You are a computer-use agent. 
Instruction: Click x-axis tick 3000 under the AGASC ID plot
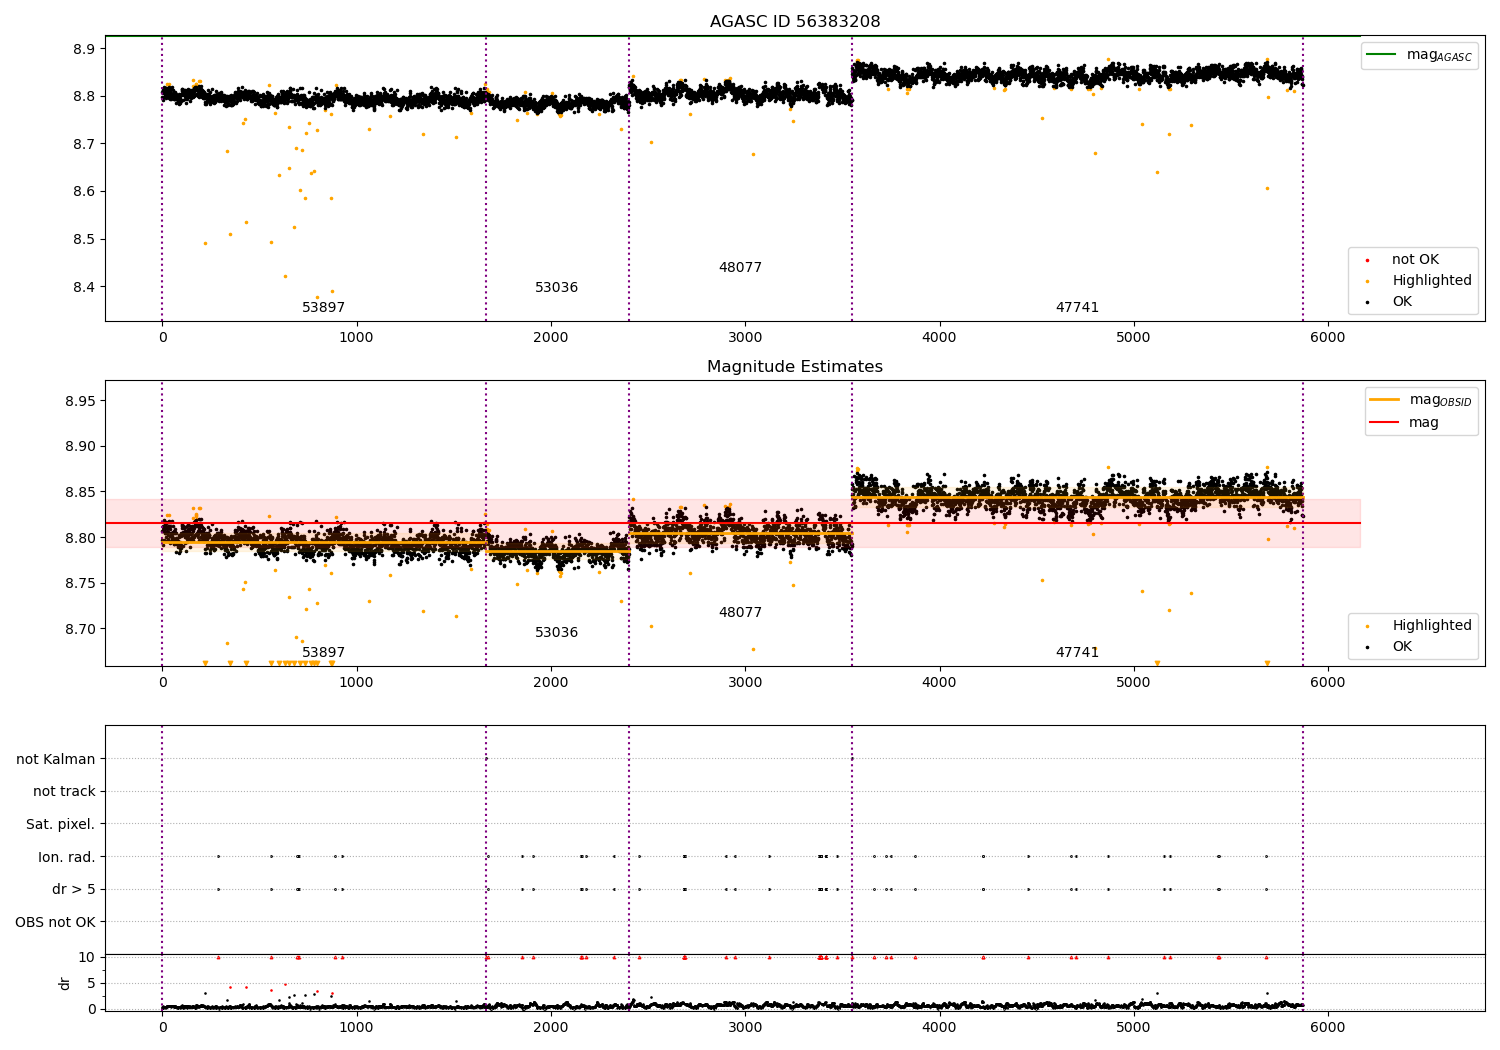[745, 338]
